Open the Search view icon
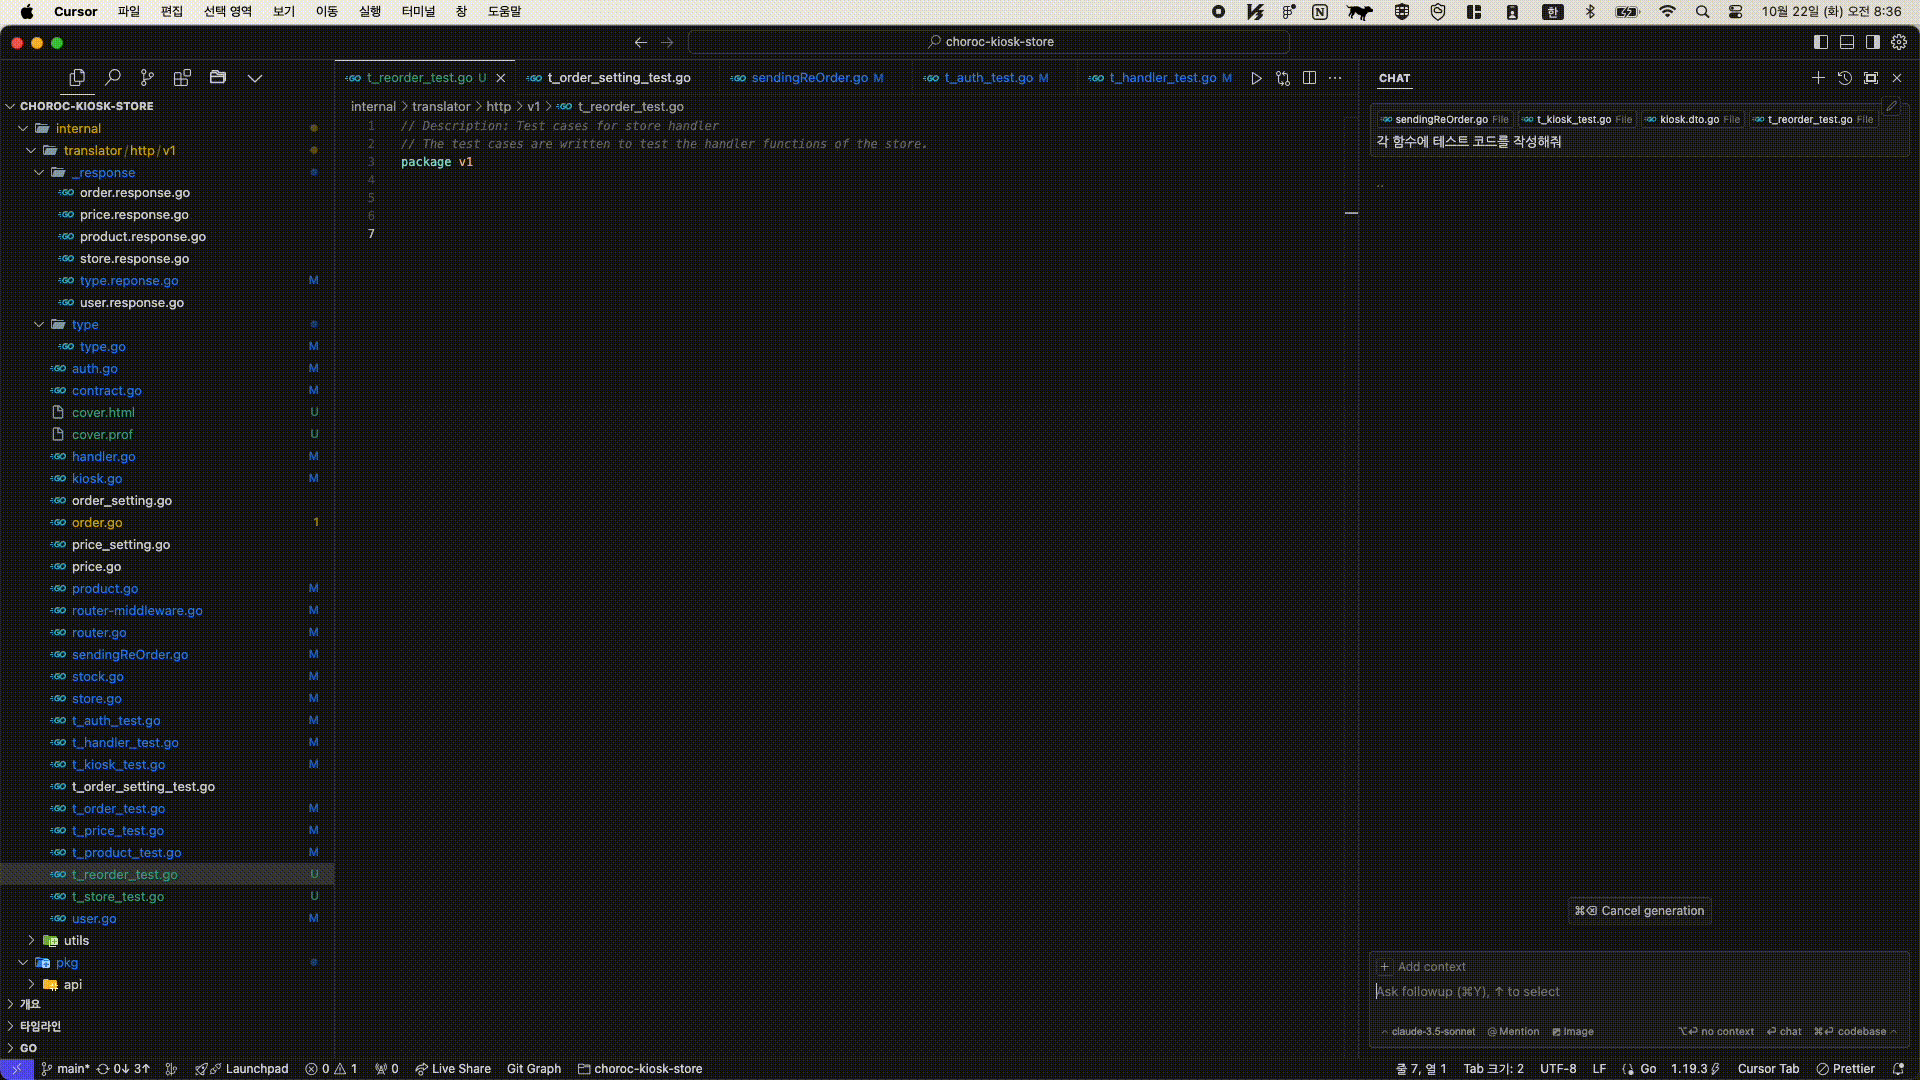 click(113, 77)
